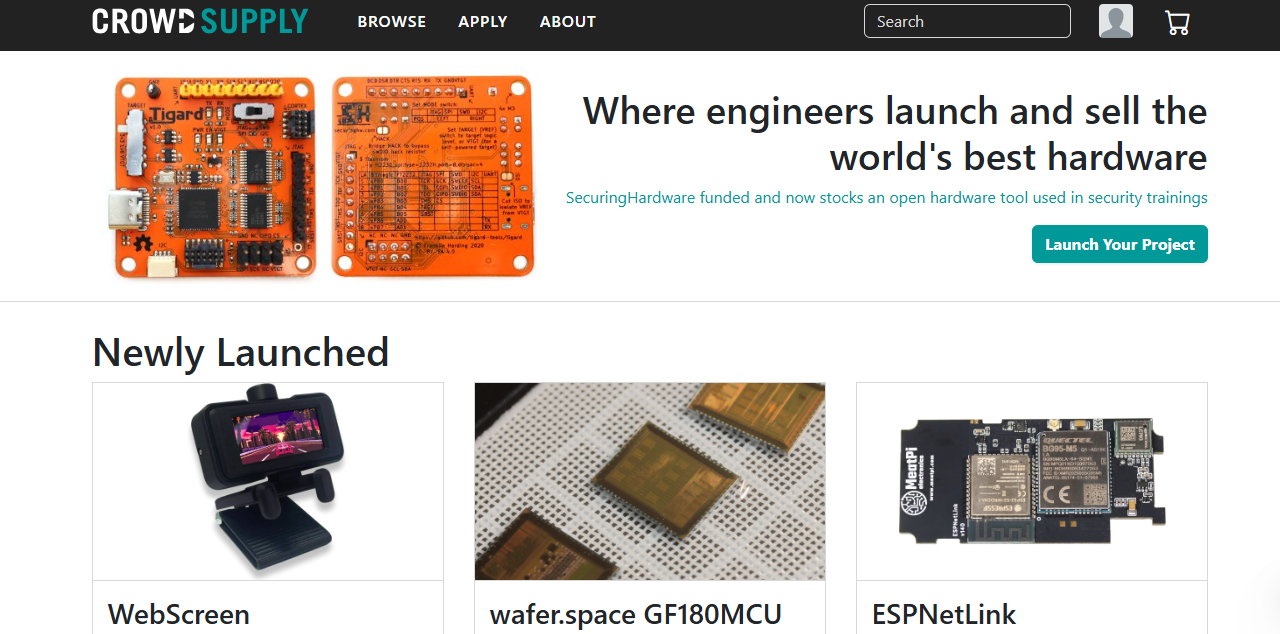Click the hero headline about engineers
Screen dimensions: 1280x634
[x=895, y=134]
